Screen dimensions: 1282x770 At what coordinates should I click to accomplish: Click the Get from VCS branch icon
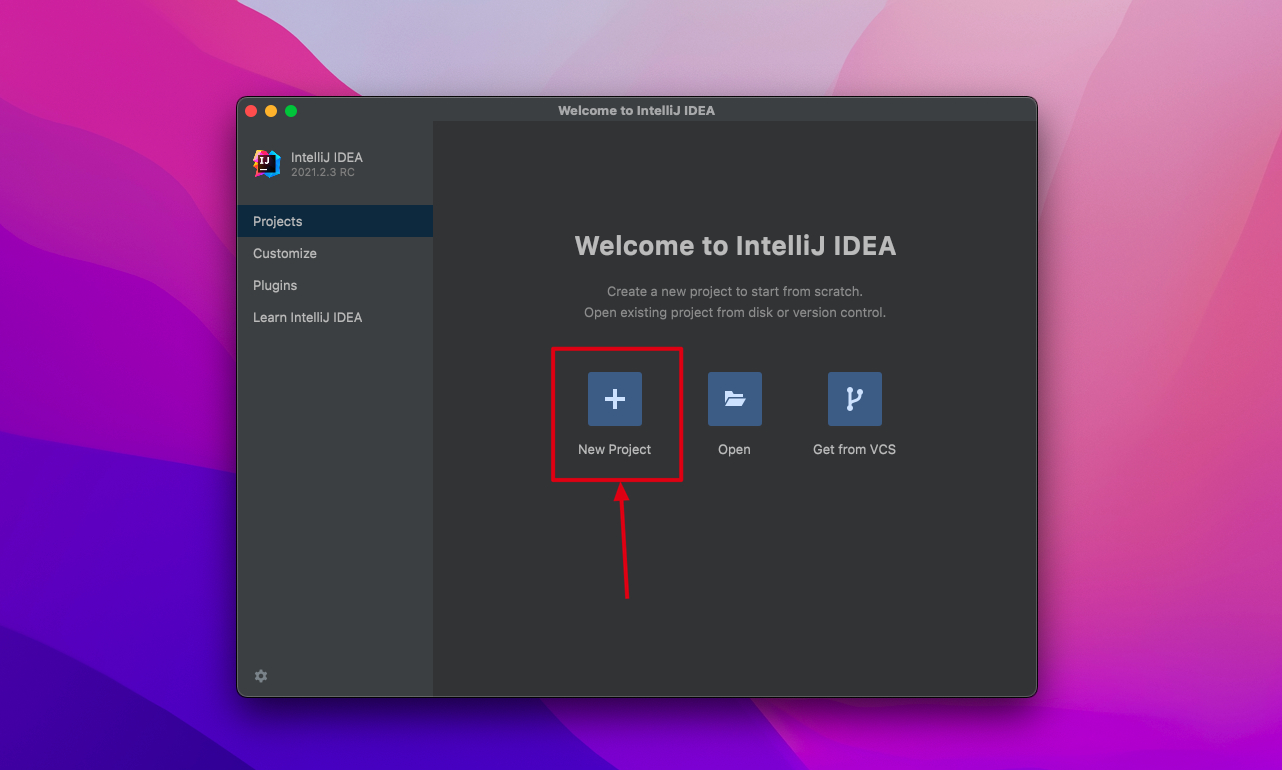tap(855, 399)
